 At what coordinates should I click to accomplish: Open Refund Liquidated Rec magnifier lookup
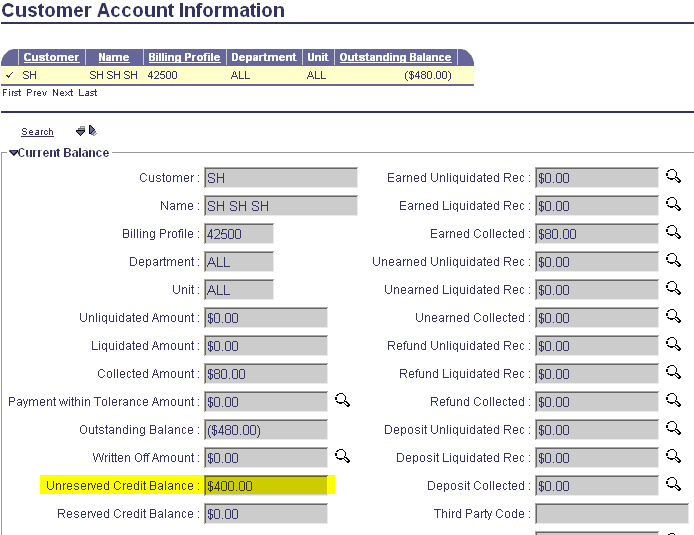point(673,372)
